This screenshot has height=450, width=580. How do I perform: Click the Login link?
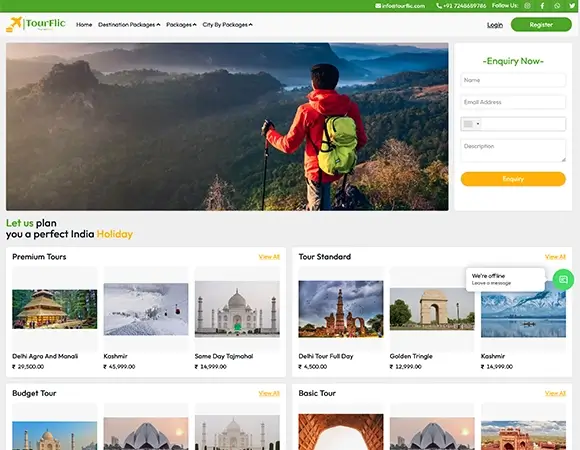[495, 25]
